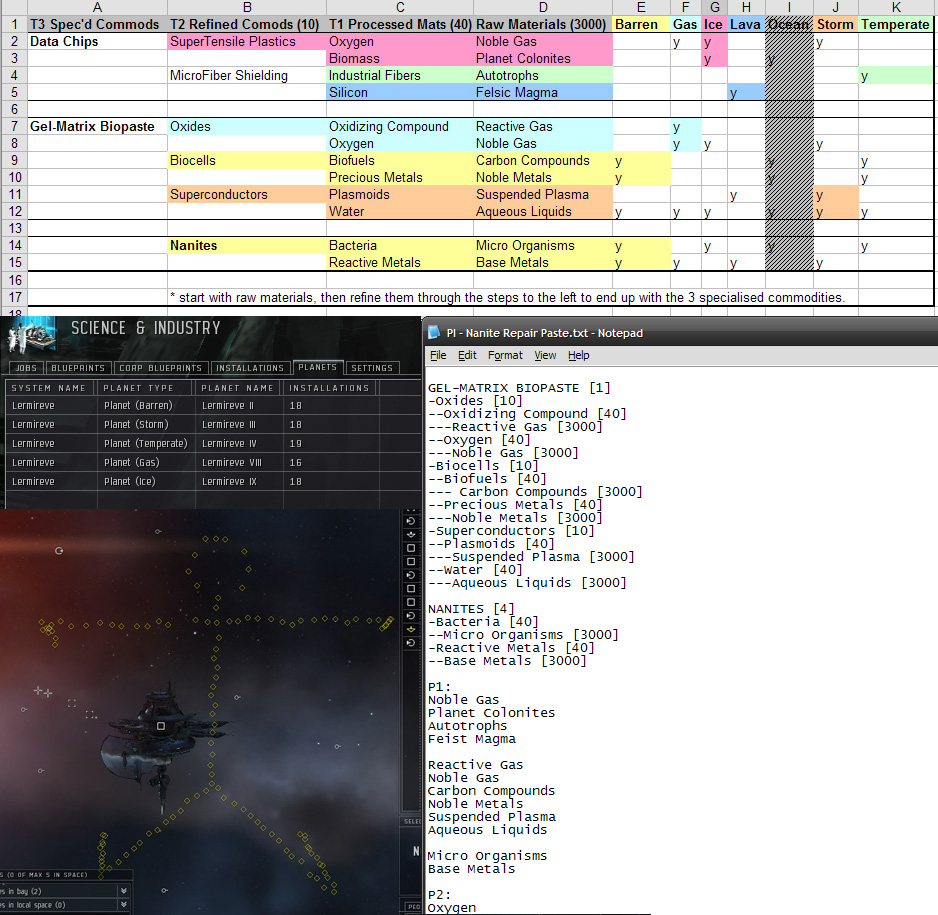Open the Corp Blueprints tab

(x=160, y=368)
